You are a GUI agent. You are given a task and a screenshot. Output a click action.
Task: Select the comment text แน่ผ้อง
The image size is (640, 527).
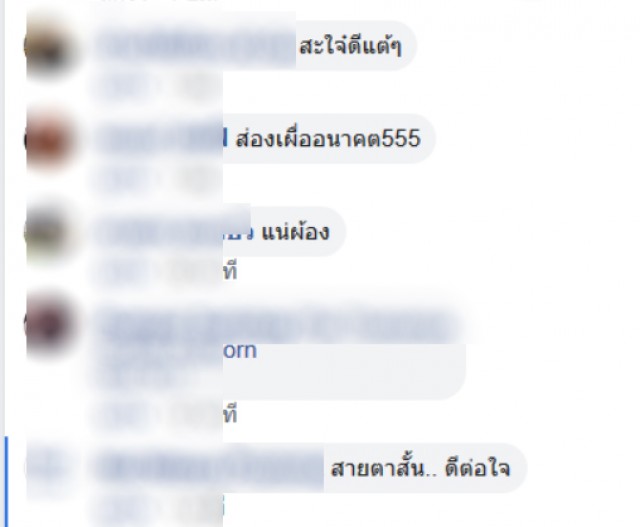tap(295, 231)
